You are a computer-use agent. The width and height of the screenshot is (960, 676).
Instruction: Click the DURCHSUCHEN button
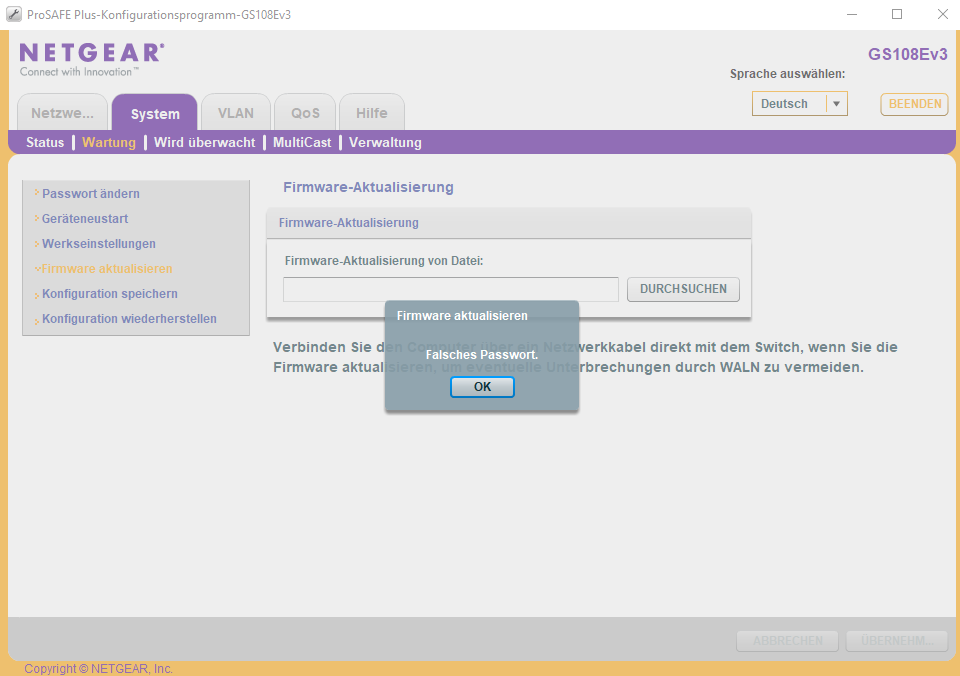(x=683, y=289)
